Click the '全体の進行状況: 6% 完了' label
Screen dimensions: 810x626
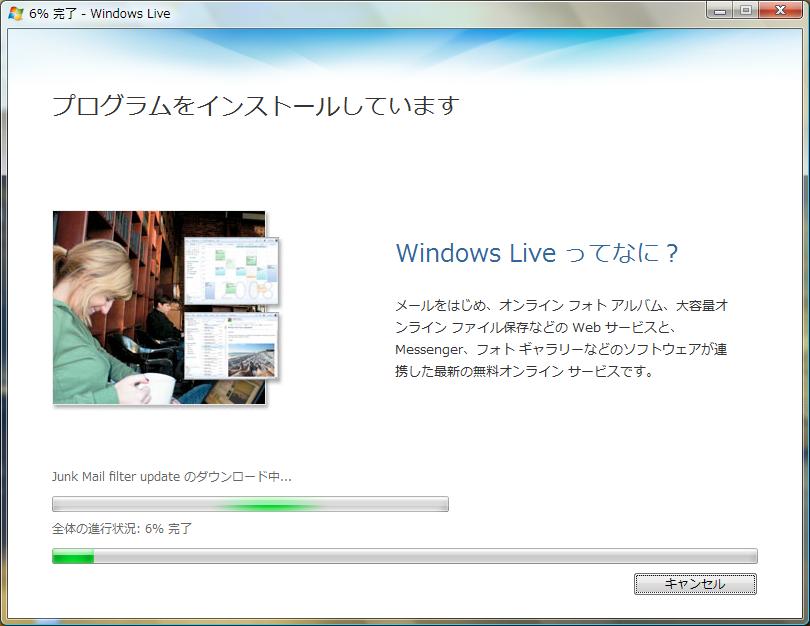pos(121,528)
